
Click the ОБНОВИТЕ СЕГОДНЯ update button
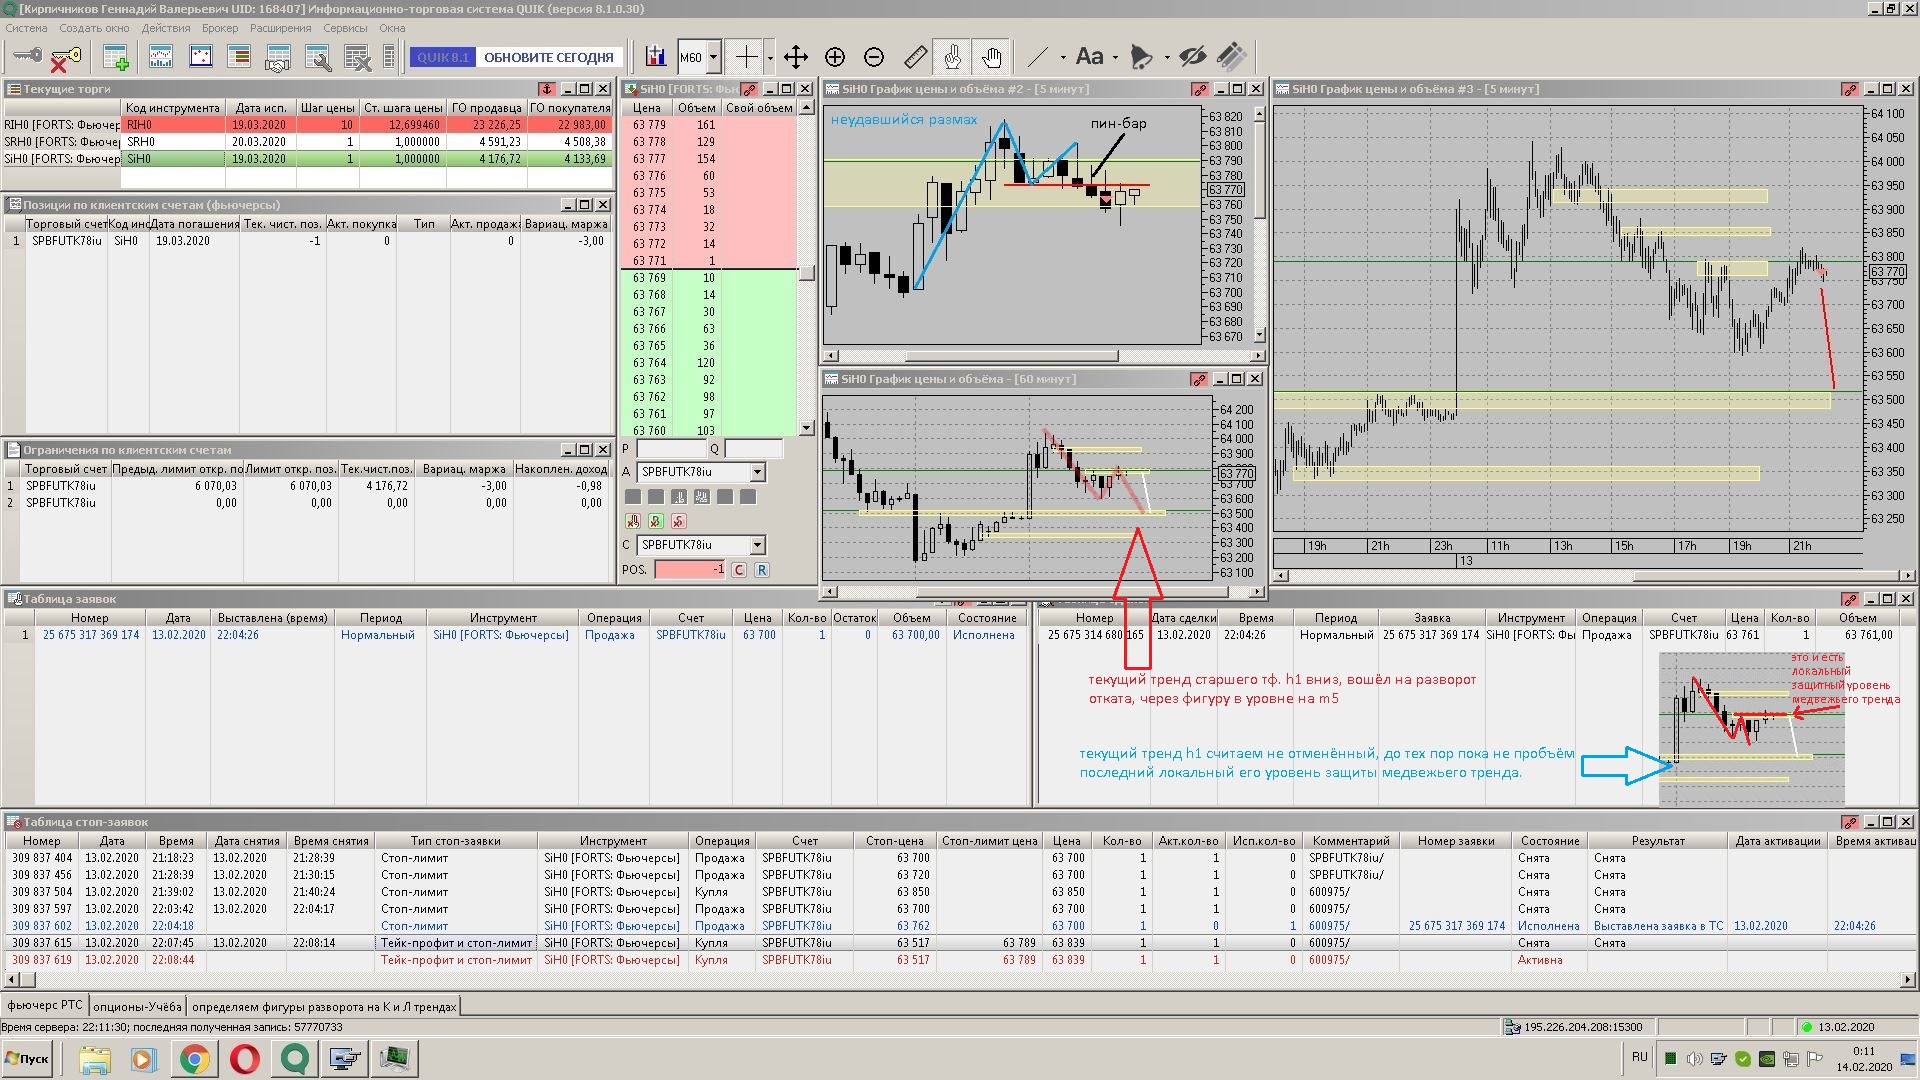(x=548, y=57)
